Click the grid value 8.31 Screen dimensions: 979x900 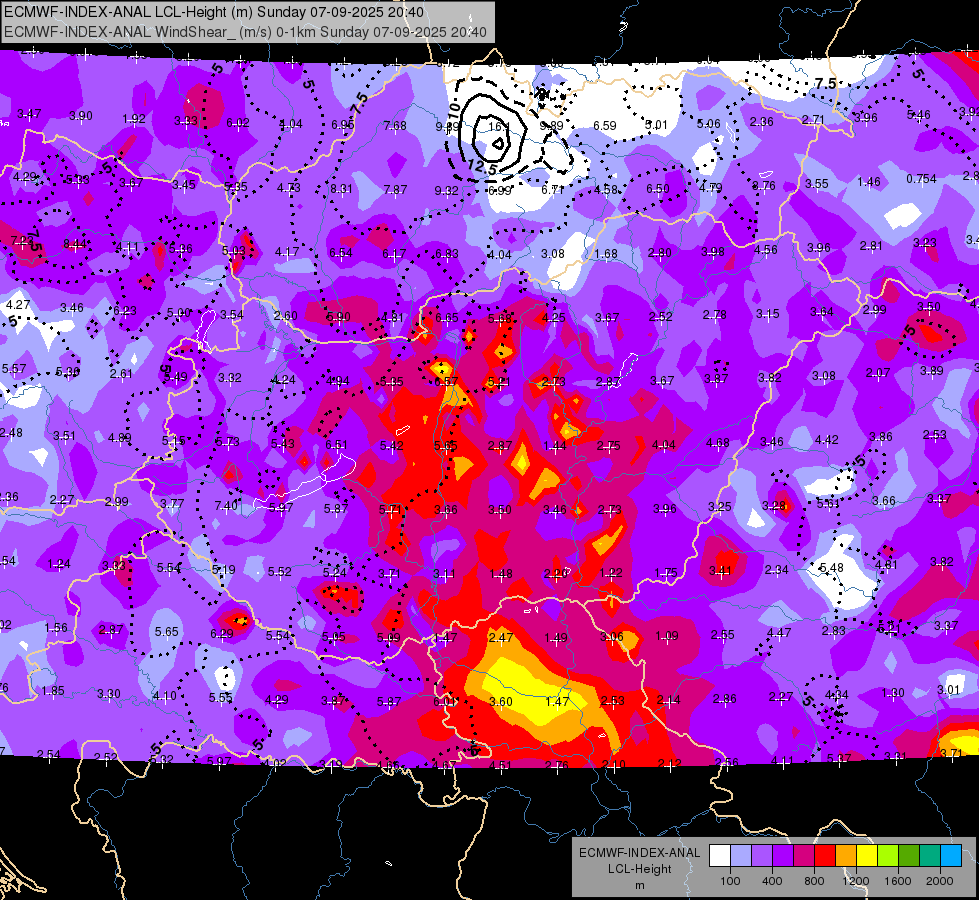[342, 189]
